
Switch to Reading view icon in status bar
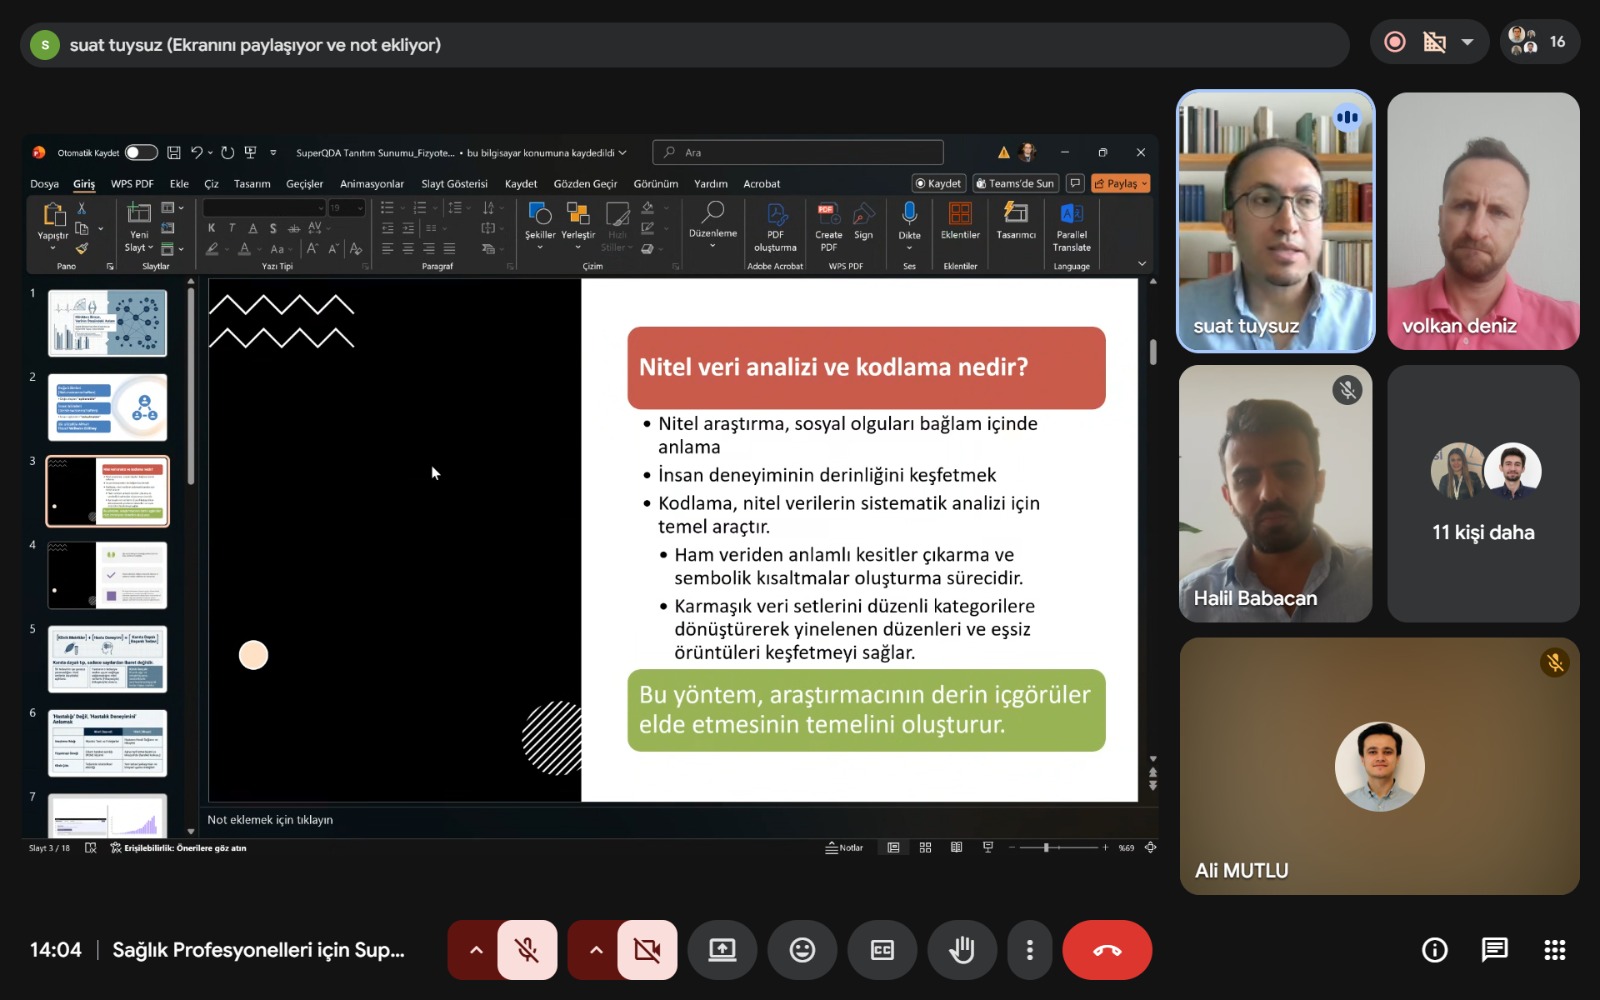pos(956,848)
